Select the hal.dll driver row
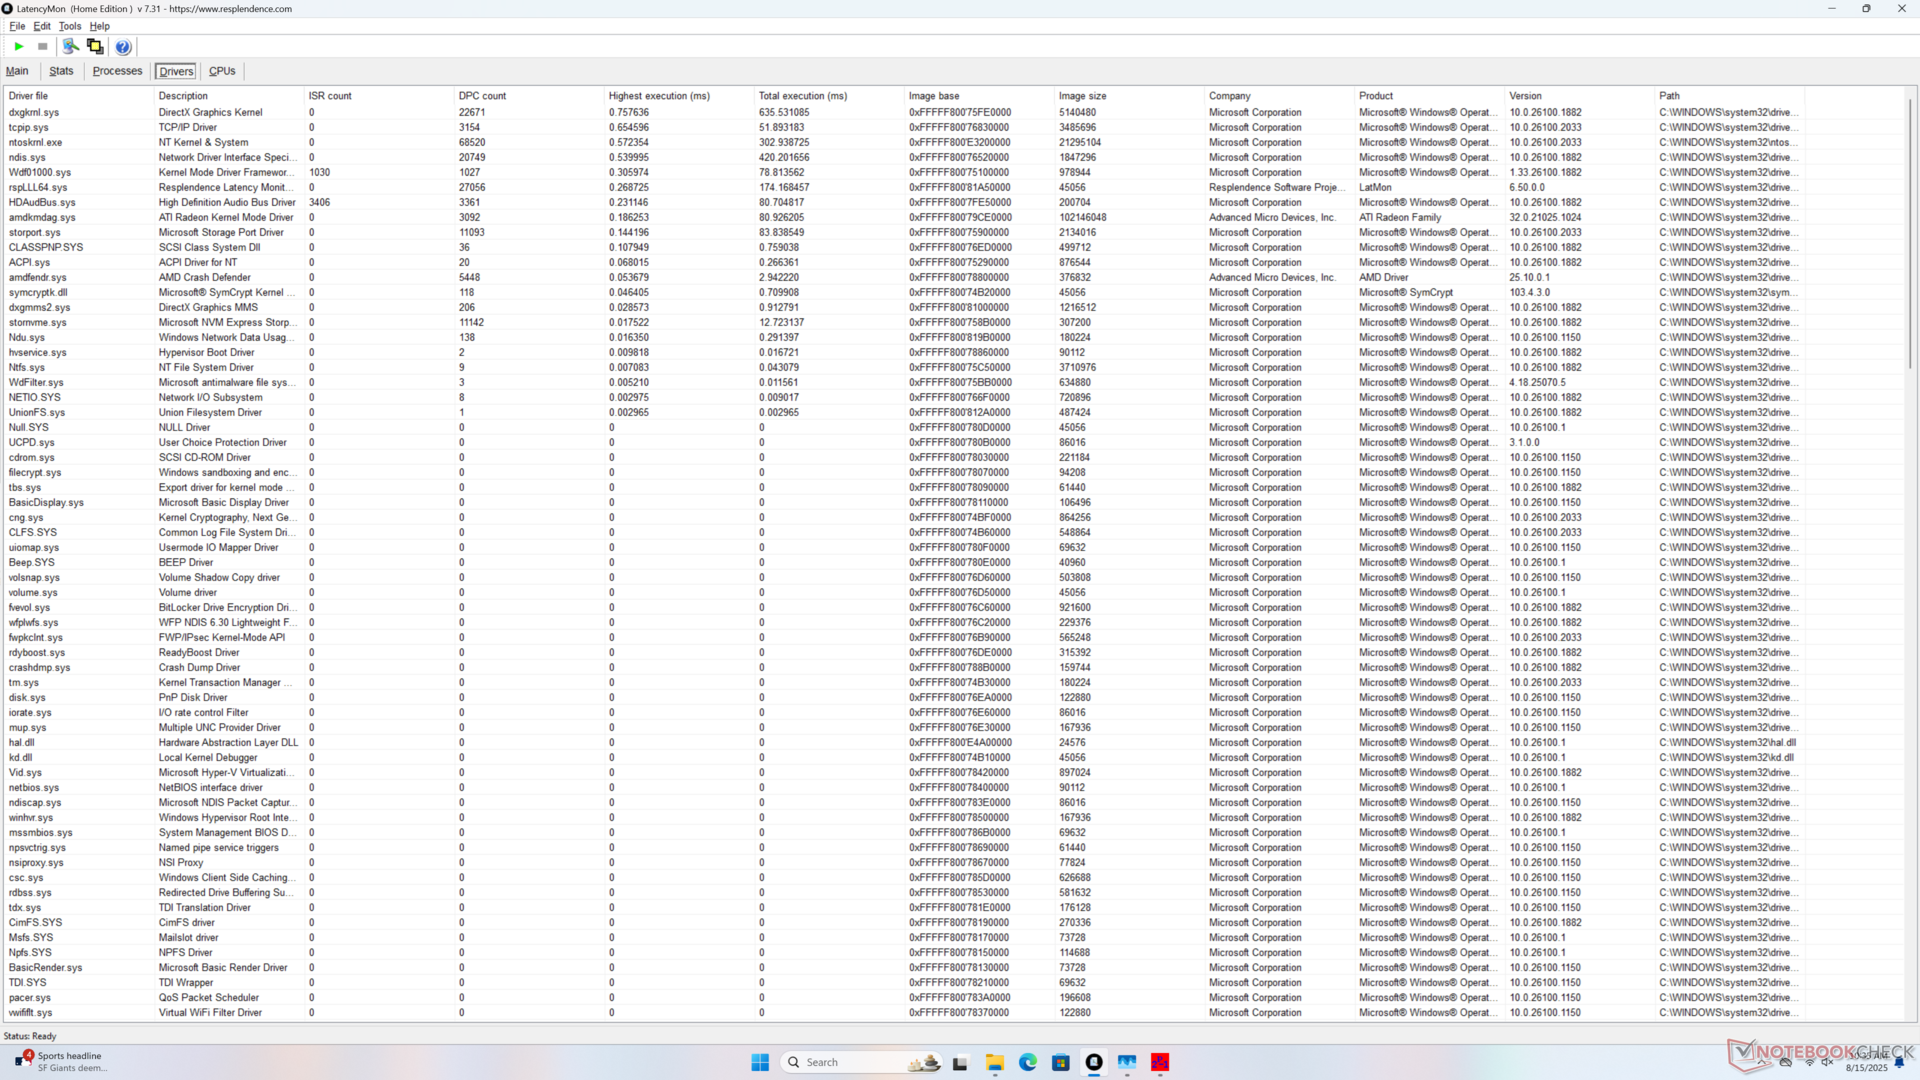Viewport: 1920px width, 1080px height. [905, 742]
